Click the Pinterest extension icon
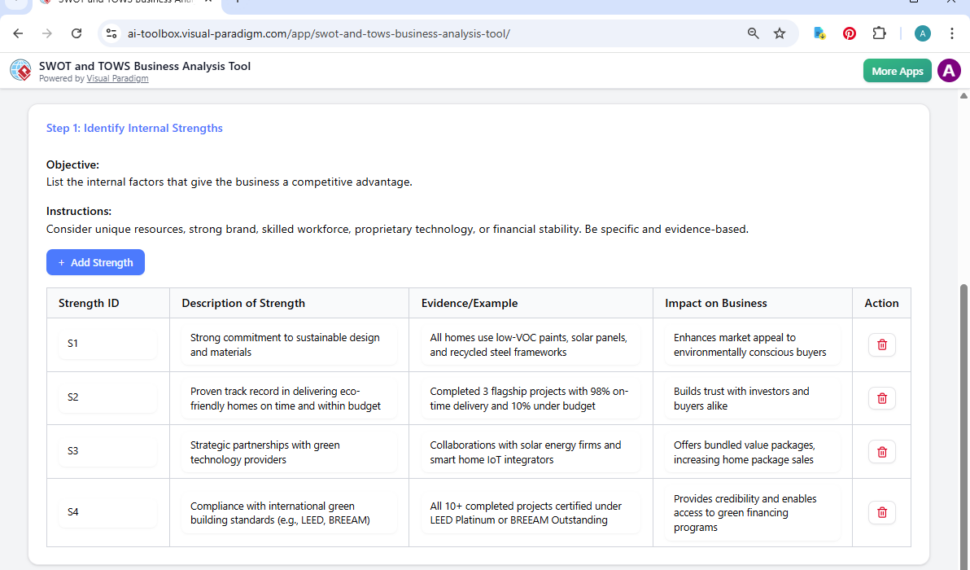Image resolution: width=970 pixels, height=570 pixels. [x=849, y=33]
